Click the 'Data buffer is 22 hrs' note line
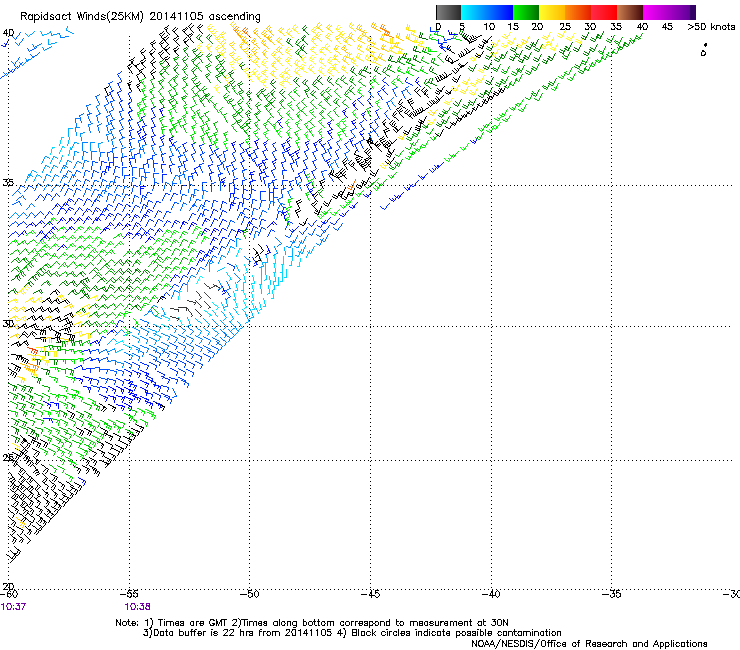This screenshot has width=740, height=650. coord(352,633)
